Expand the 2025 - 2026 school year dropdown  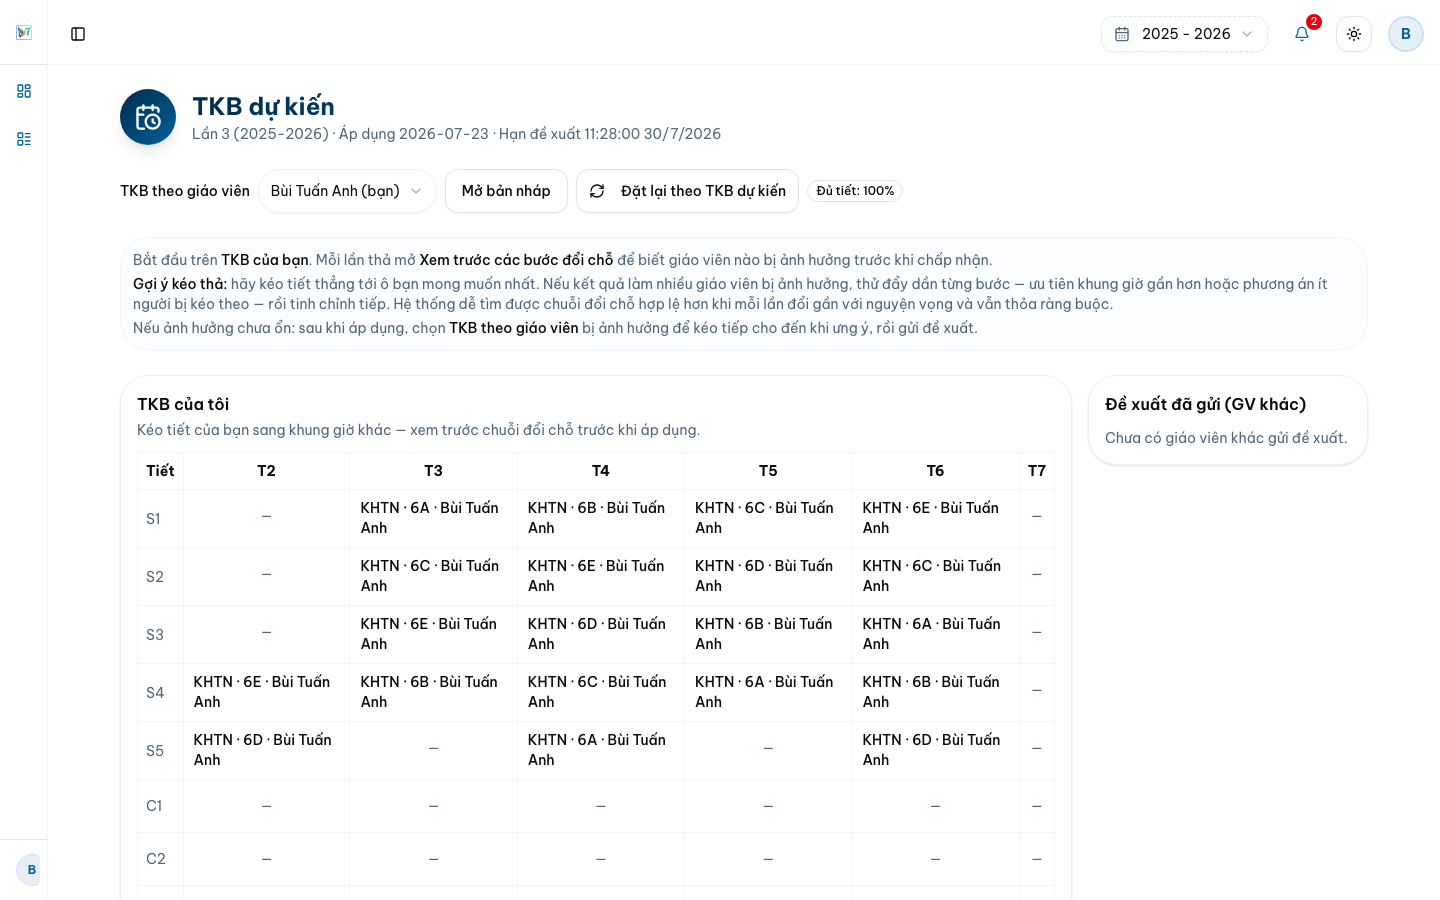[1184, 34]
